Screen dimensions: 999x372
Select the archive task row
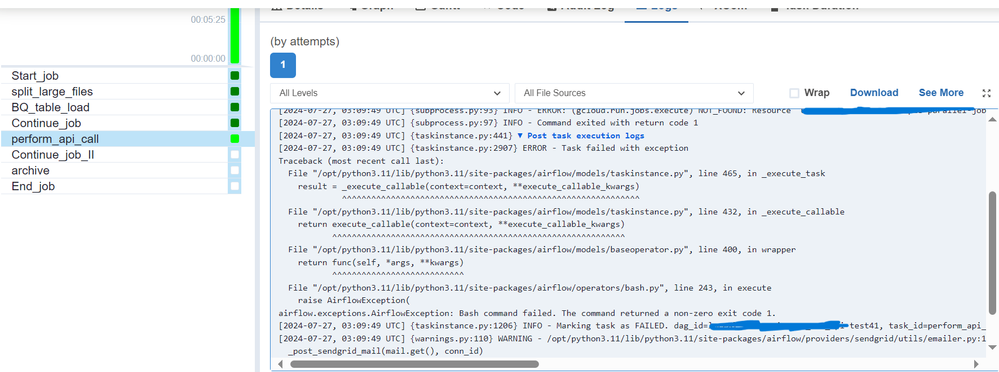[x=127, y=171]
